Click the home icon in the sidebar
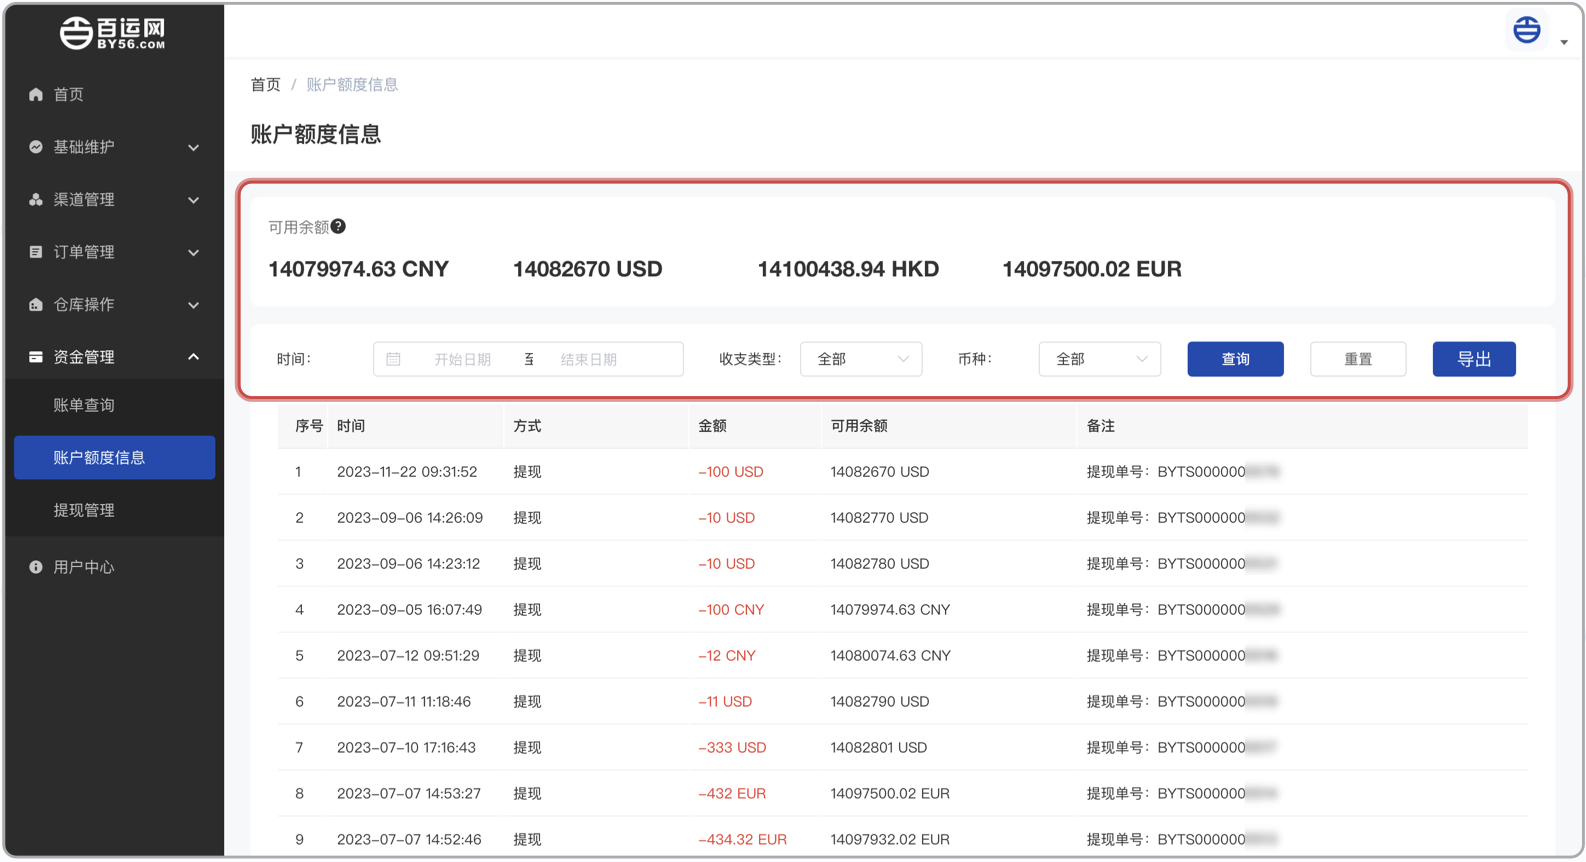Viewport: 1586px width, 862px height. 36,94
